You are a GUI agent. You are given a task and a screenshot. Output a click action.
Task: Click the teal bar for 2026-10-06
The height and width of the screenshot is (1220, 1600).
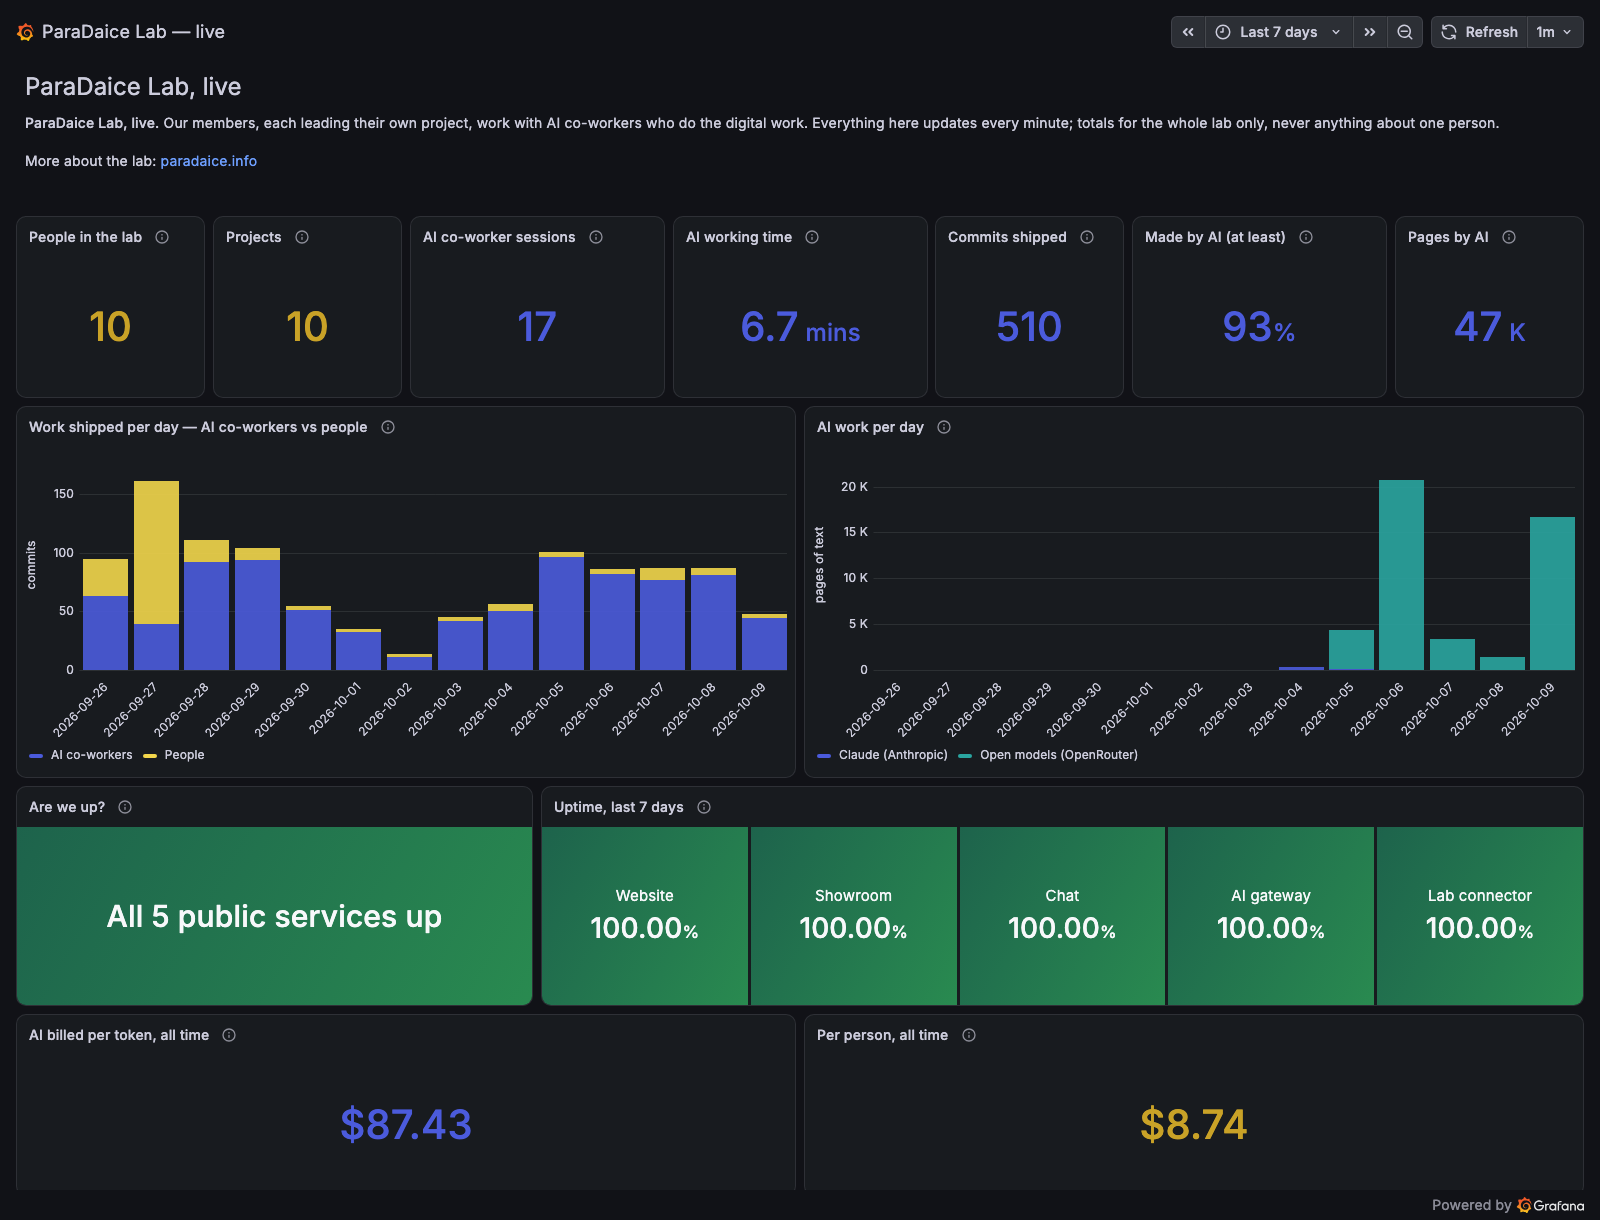tap(1401, 575)
